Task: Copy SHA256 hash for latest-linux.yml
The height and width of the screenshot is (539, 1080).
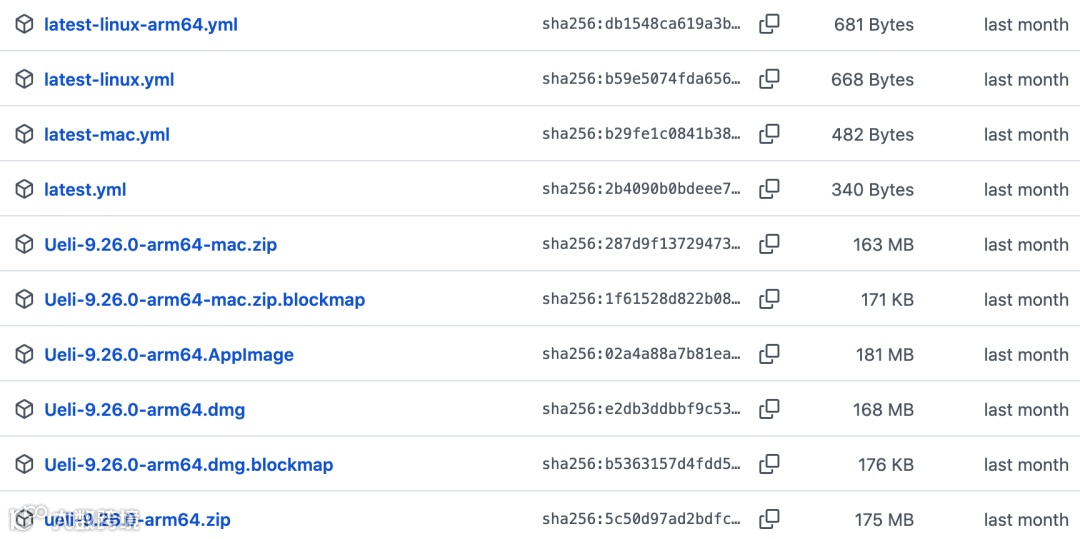Action: [x=769, y=80]
